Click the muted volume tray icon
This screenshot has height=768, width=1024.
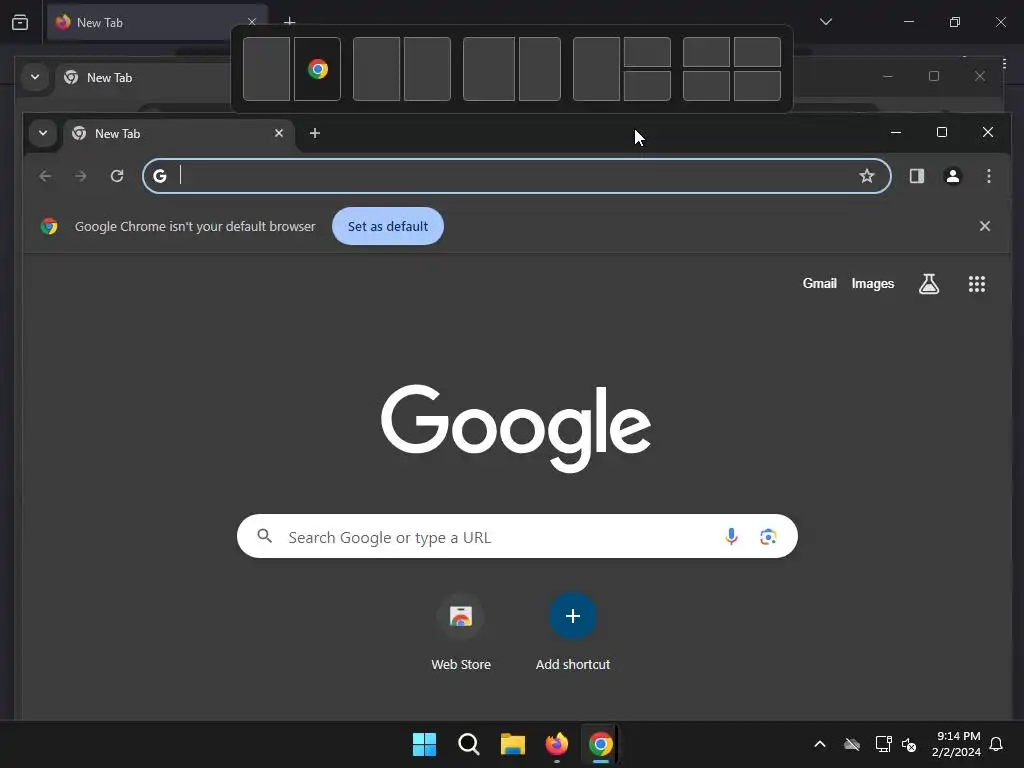click(908, 744)
